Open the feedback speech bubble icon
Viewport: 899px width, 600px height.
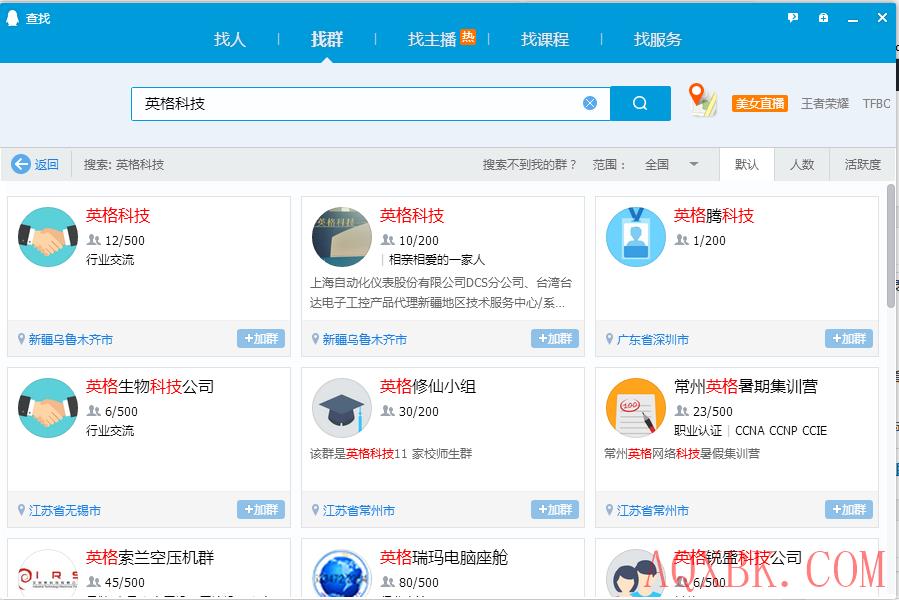tap(793, 18)
